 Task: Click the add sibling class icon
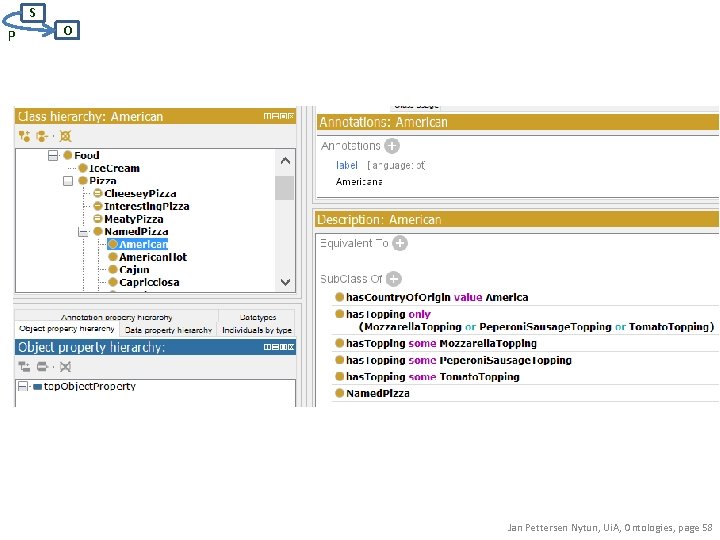(x=42, y=136)
